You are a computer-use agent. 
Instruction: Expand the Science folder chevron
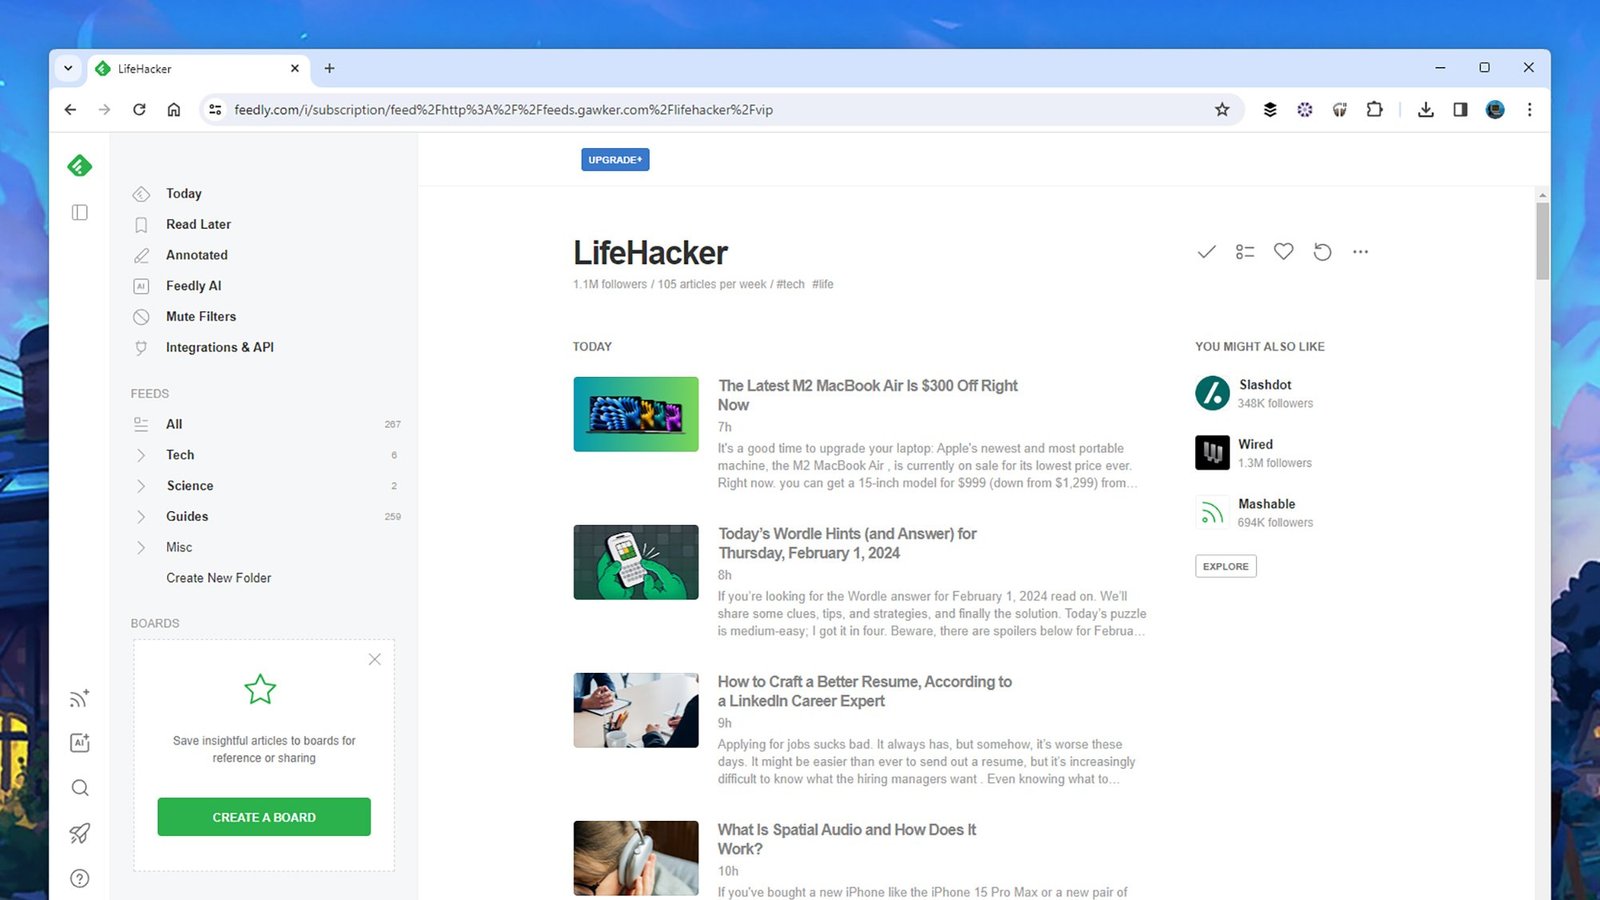(141, 486)
